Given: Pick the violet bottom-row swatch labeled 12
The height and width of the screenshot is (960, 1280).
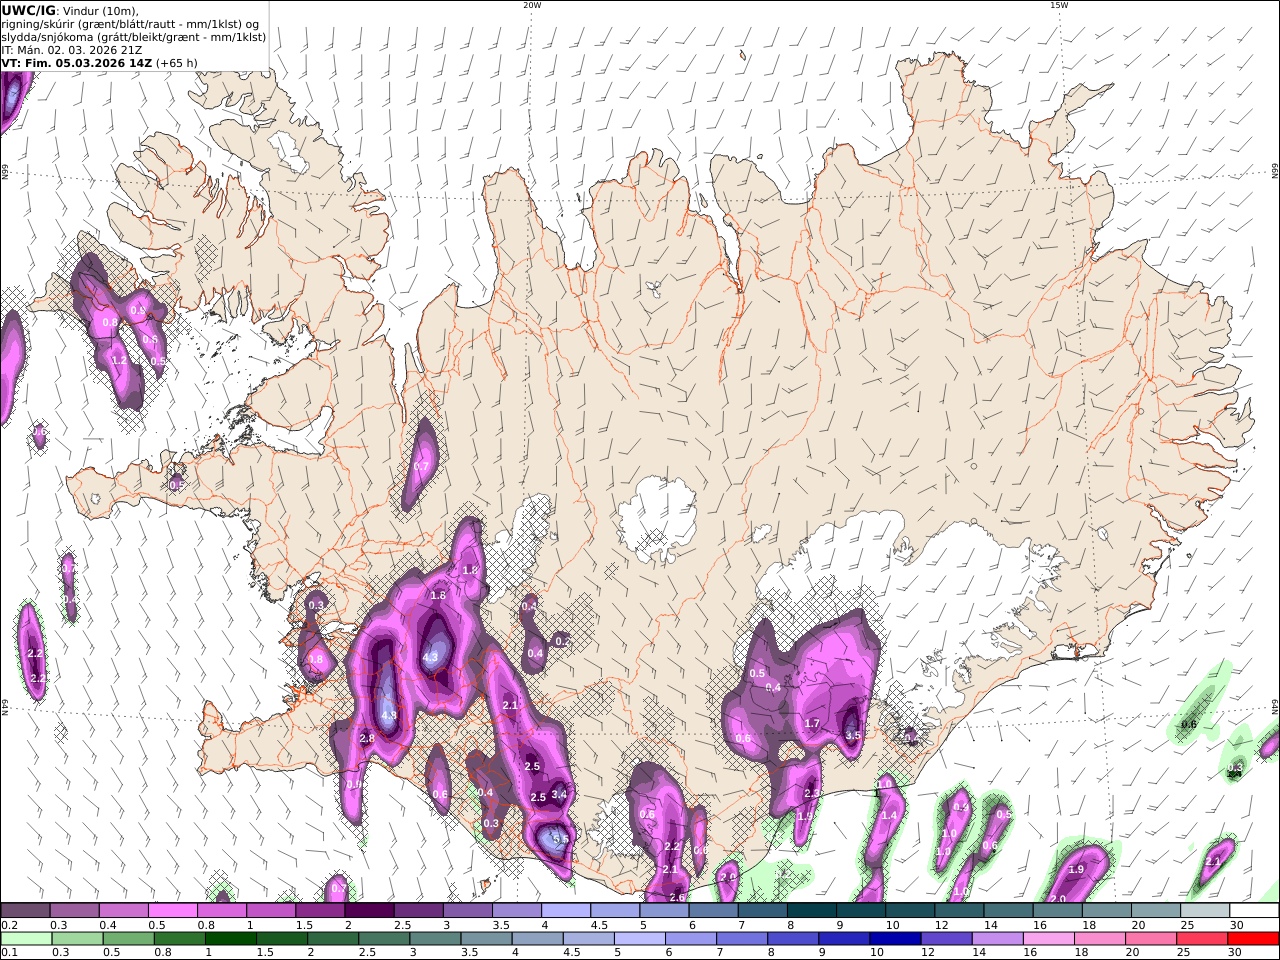Looking at the screenshot, I should pos(945,939).
